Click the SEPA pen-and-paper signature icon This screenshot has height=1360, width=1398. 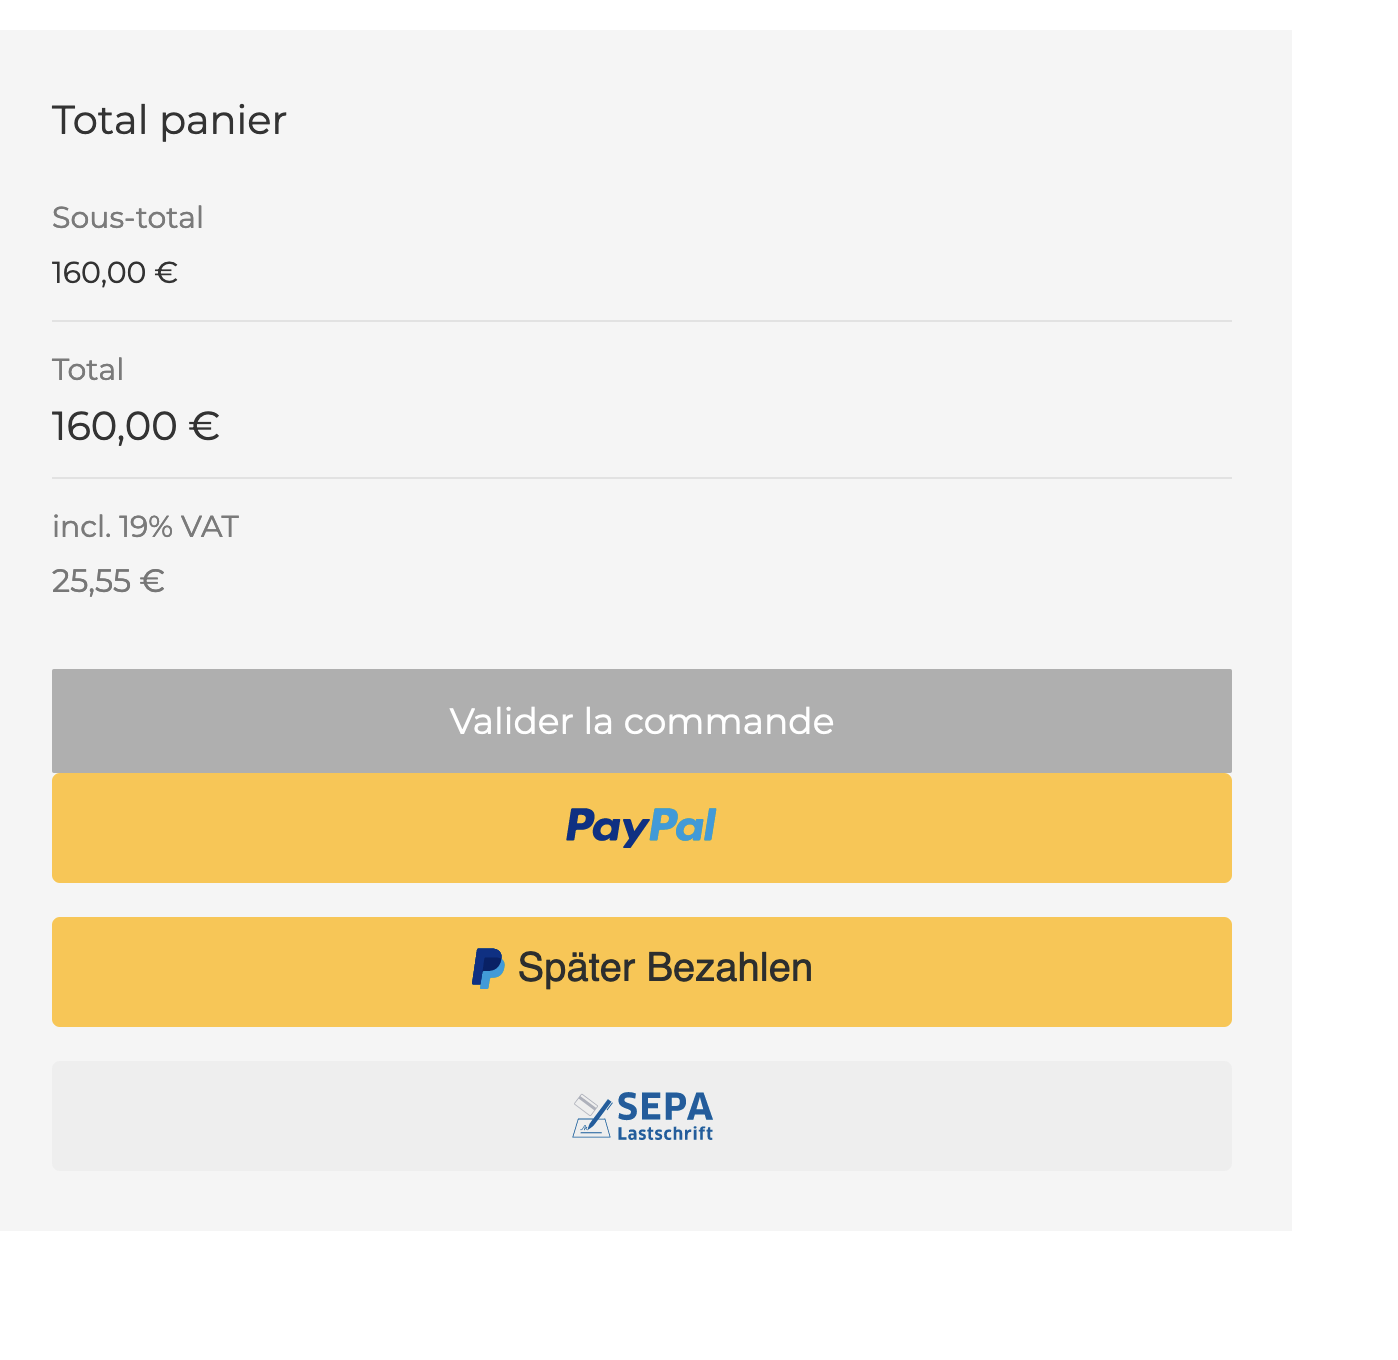click(x=591, y=1116)
